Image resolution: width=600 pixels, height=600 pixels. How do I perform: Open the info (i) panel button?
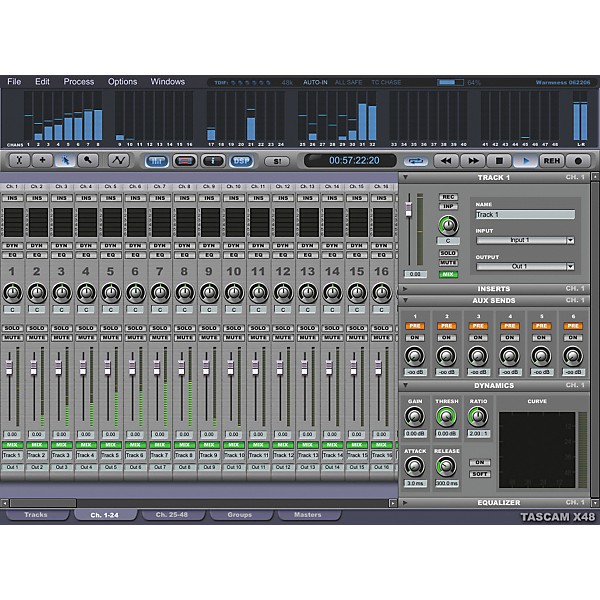coord(213,161)
